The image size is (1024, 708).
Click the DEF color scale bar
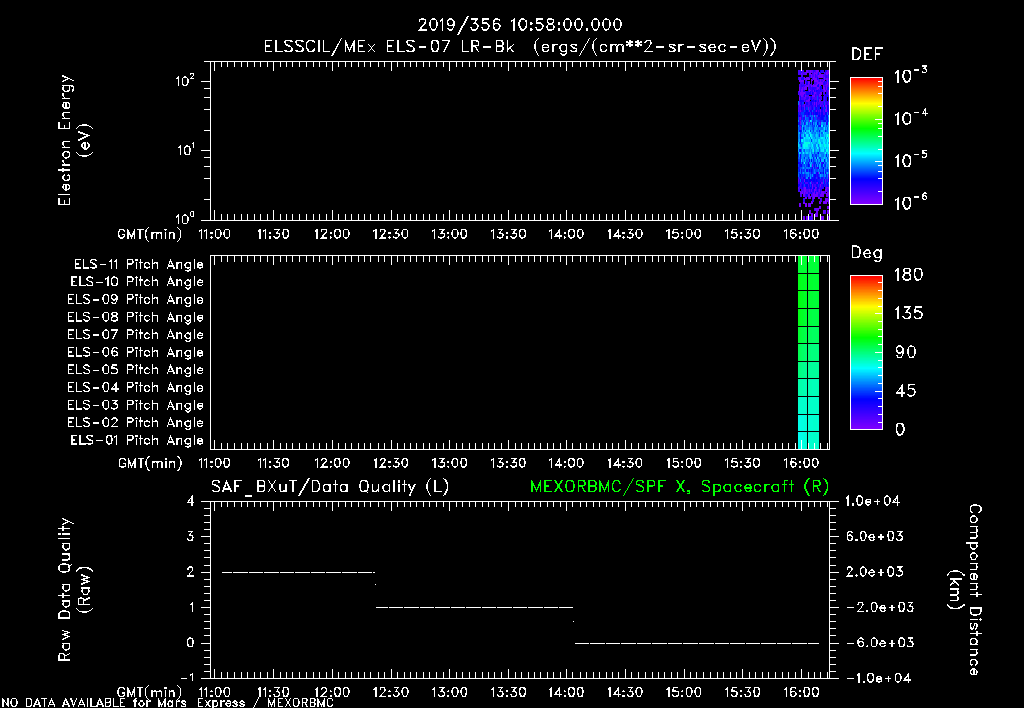pos(866,140)
